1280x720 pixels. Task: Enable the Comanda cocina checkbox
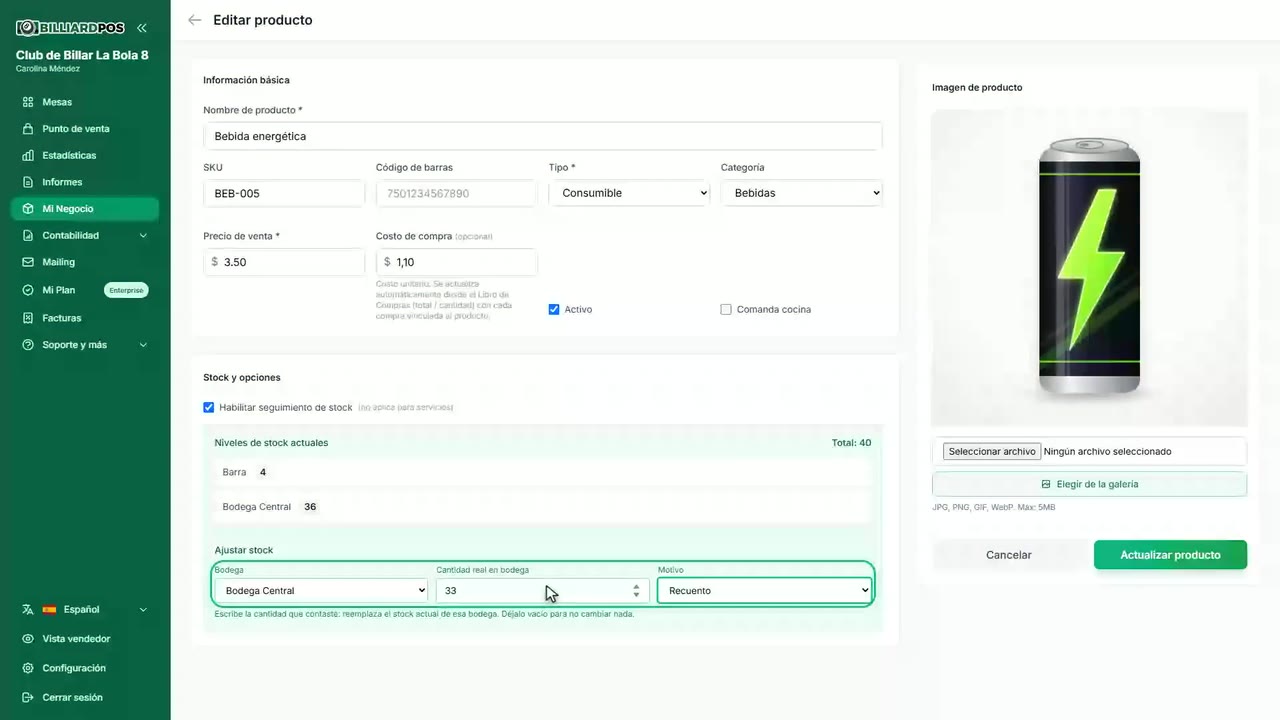(726, 310)
